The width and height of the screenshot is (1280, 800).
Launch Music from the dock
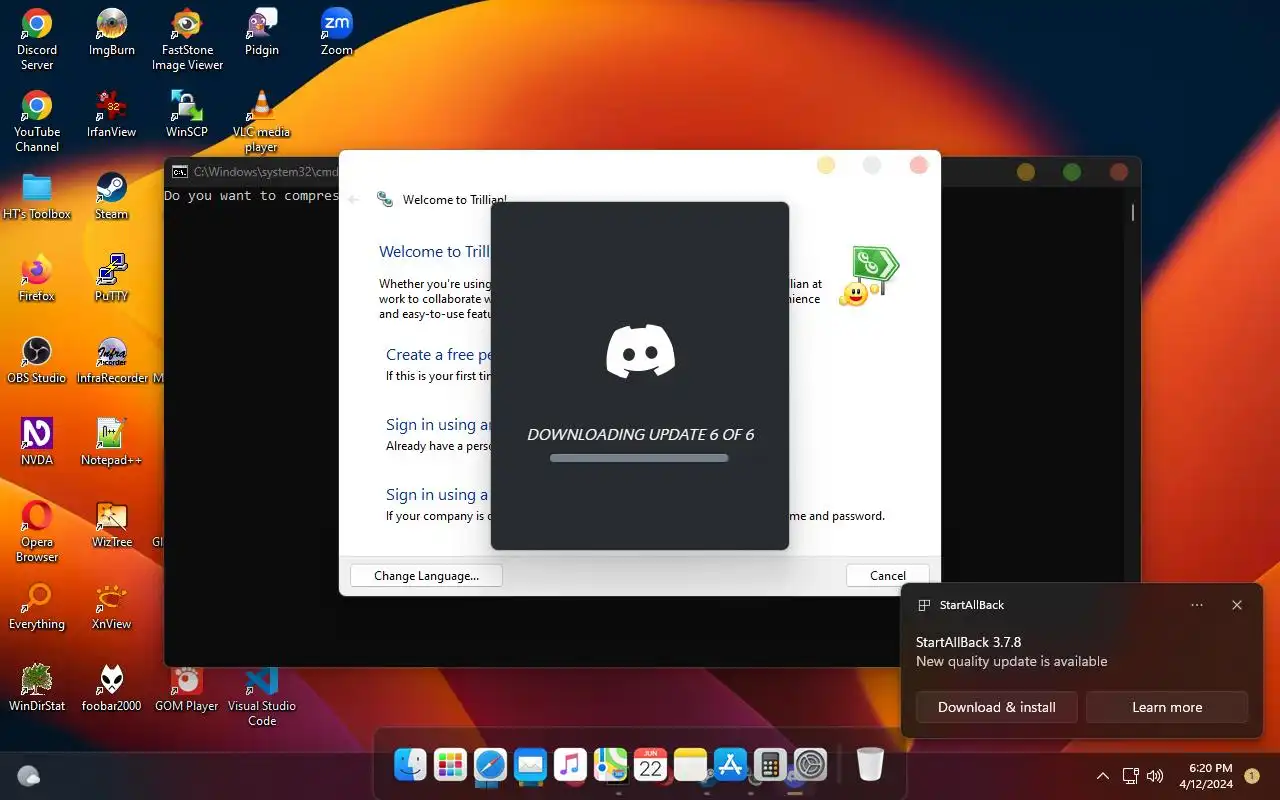(570, 765)
